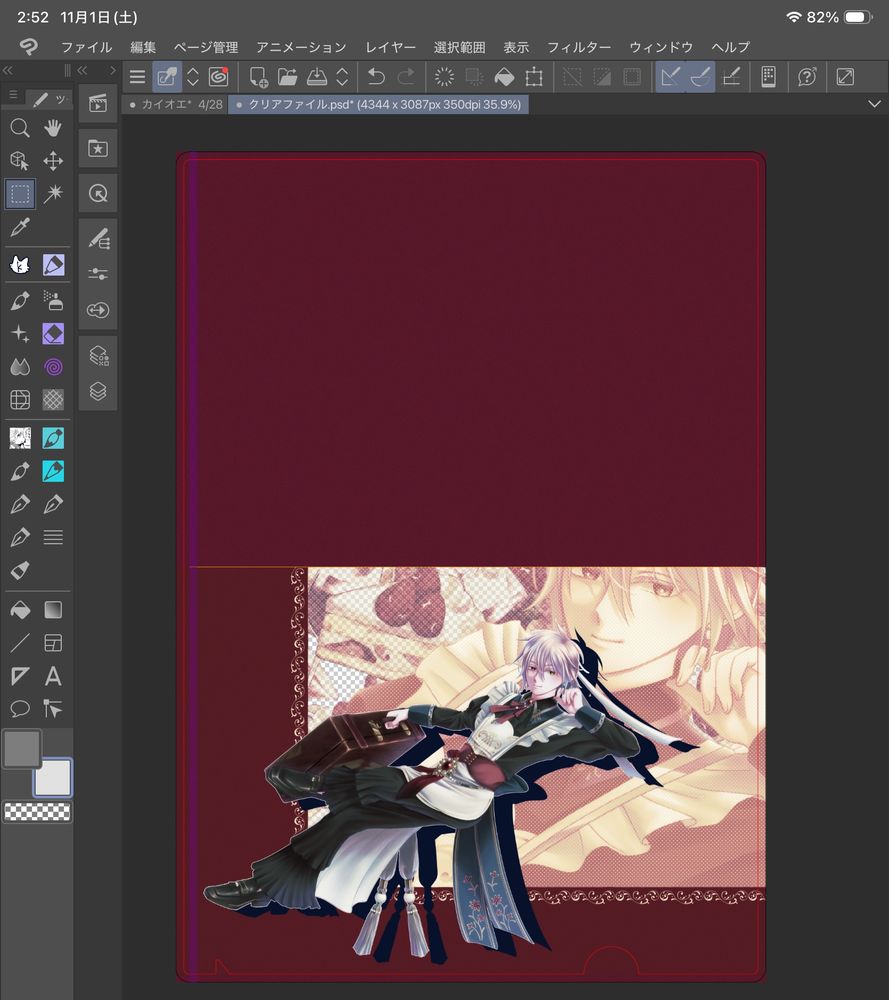The image size is (889, 1000).
Task: Select the rectangular Selection area tool
Action: click(x=20, y=194)
